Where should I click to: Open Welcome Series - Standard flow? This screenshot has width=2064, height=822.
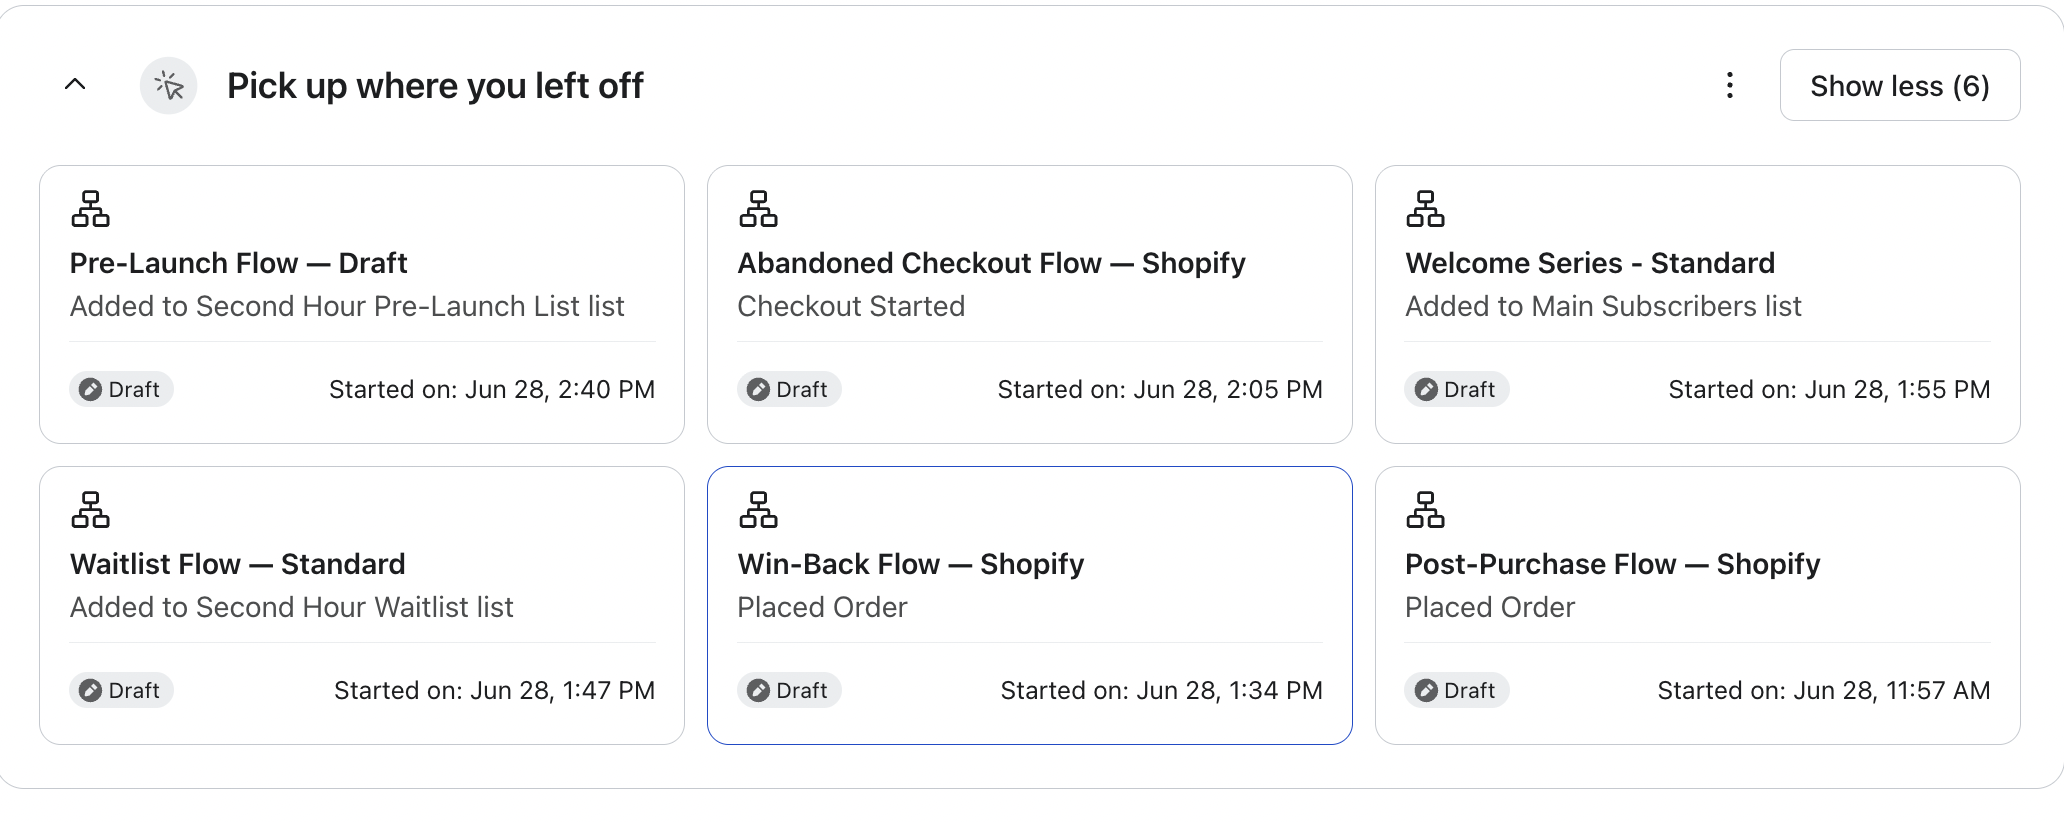(1590, 263)
